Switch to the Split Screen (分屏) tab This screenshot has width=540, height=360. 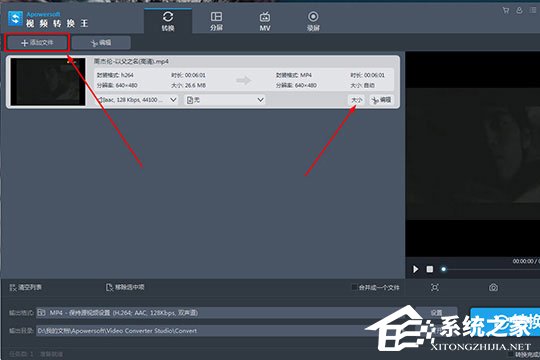click(216, 21)
